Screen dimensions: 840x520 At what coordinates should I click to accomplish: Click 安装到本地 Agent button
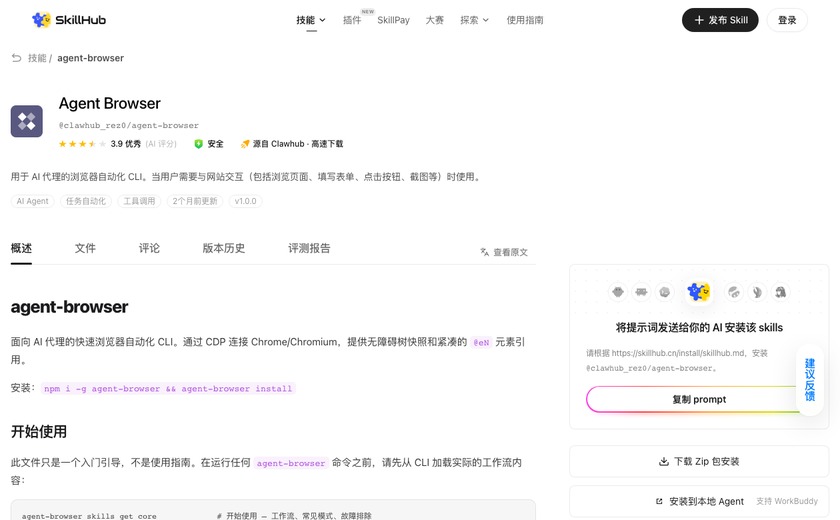pos(699,501)
